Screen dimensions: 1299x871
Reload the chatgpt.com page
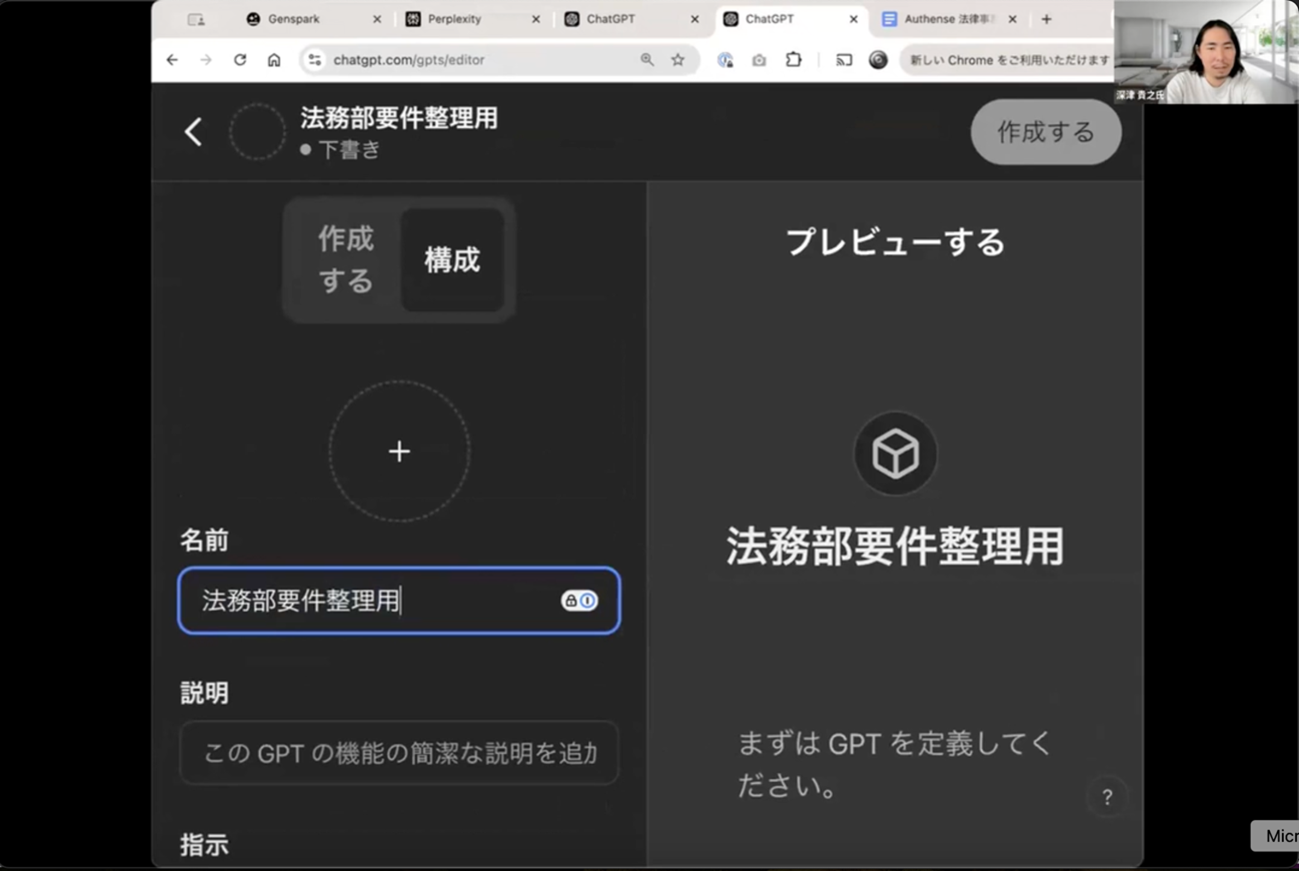click(240, 60)
